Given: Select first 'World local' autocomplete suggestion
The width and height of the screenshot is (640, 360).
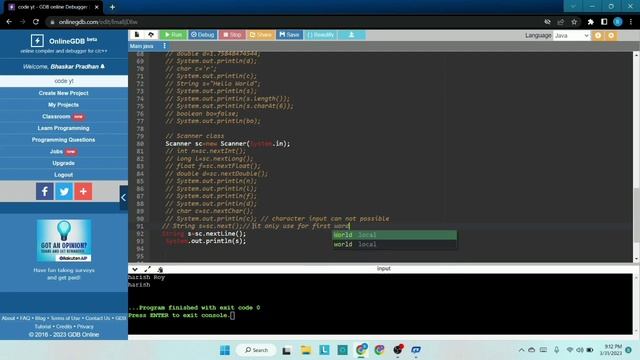Looking at the screenshot, I should 395,235.
